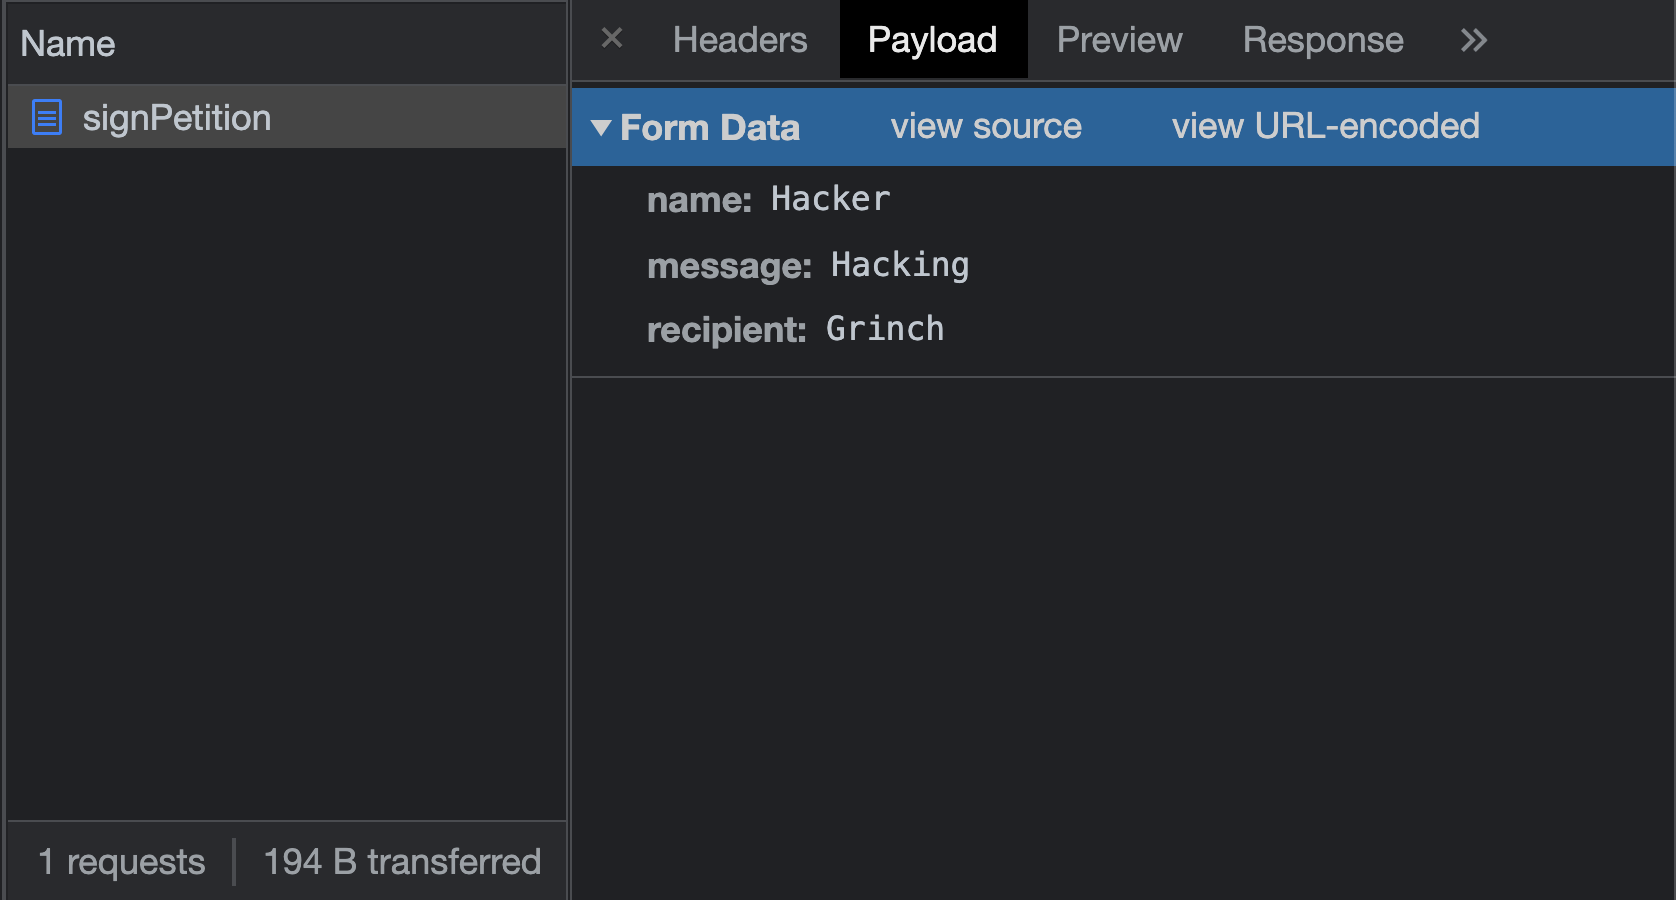This screenshot has height=900, width=1676.
Task: Switch to the Preview tab
Action: (1119, 40)
